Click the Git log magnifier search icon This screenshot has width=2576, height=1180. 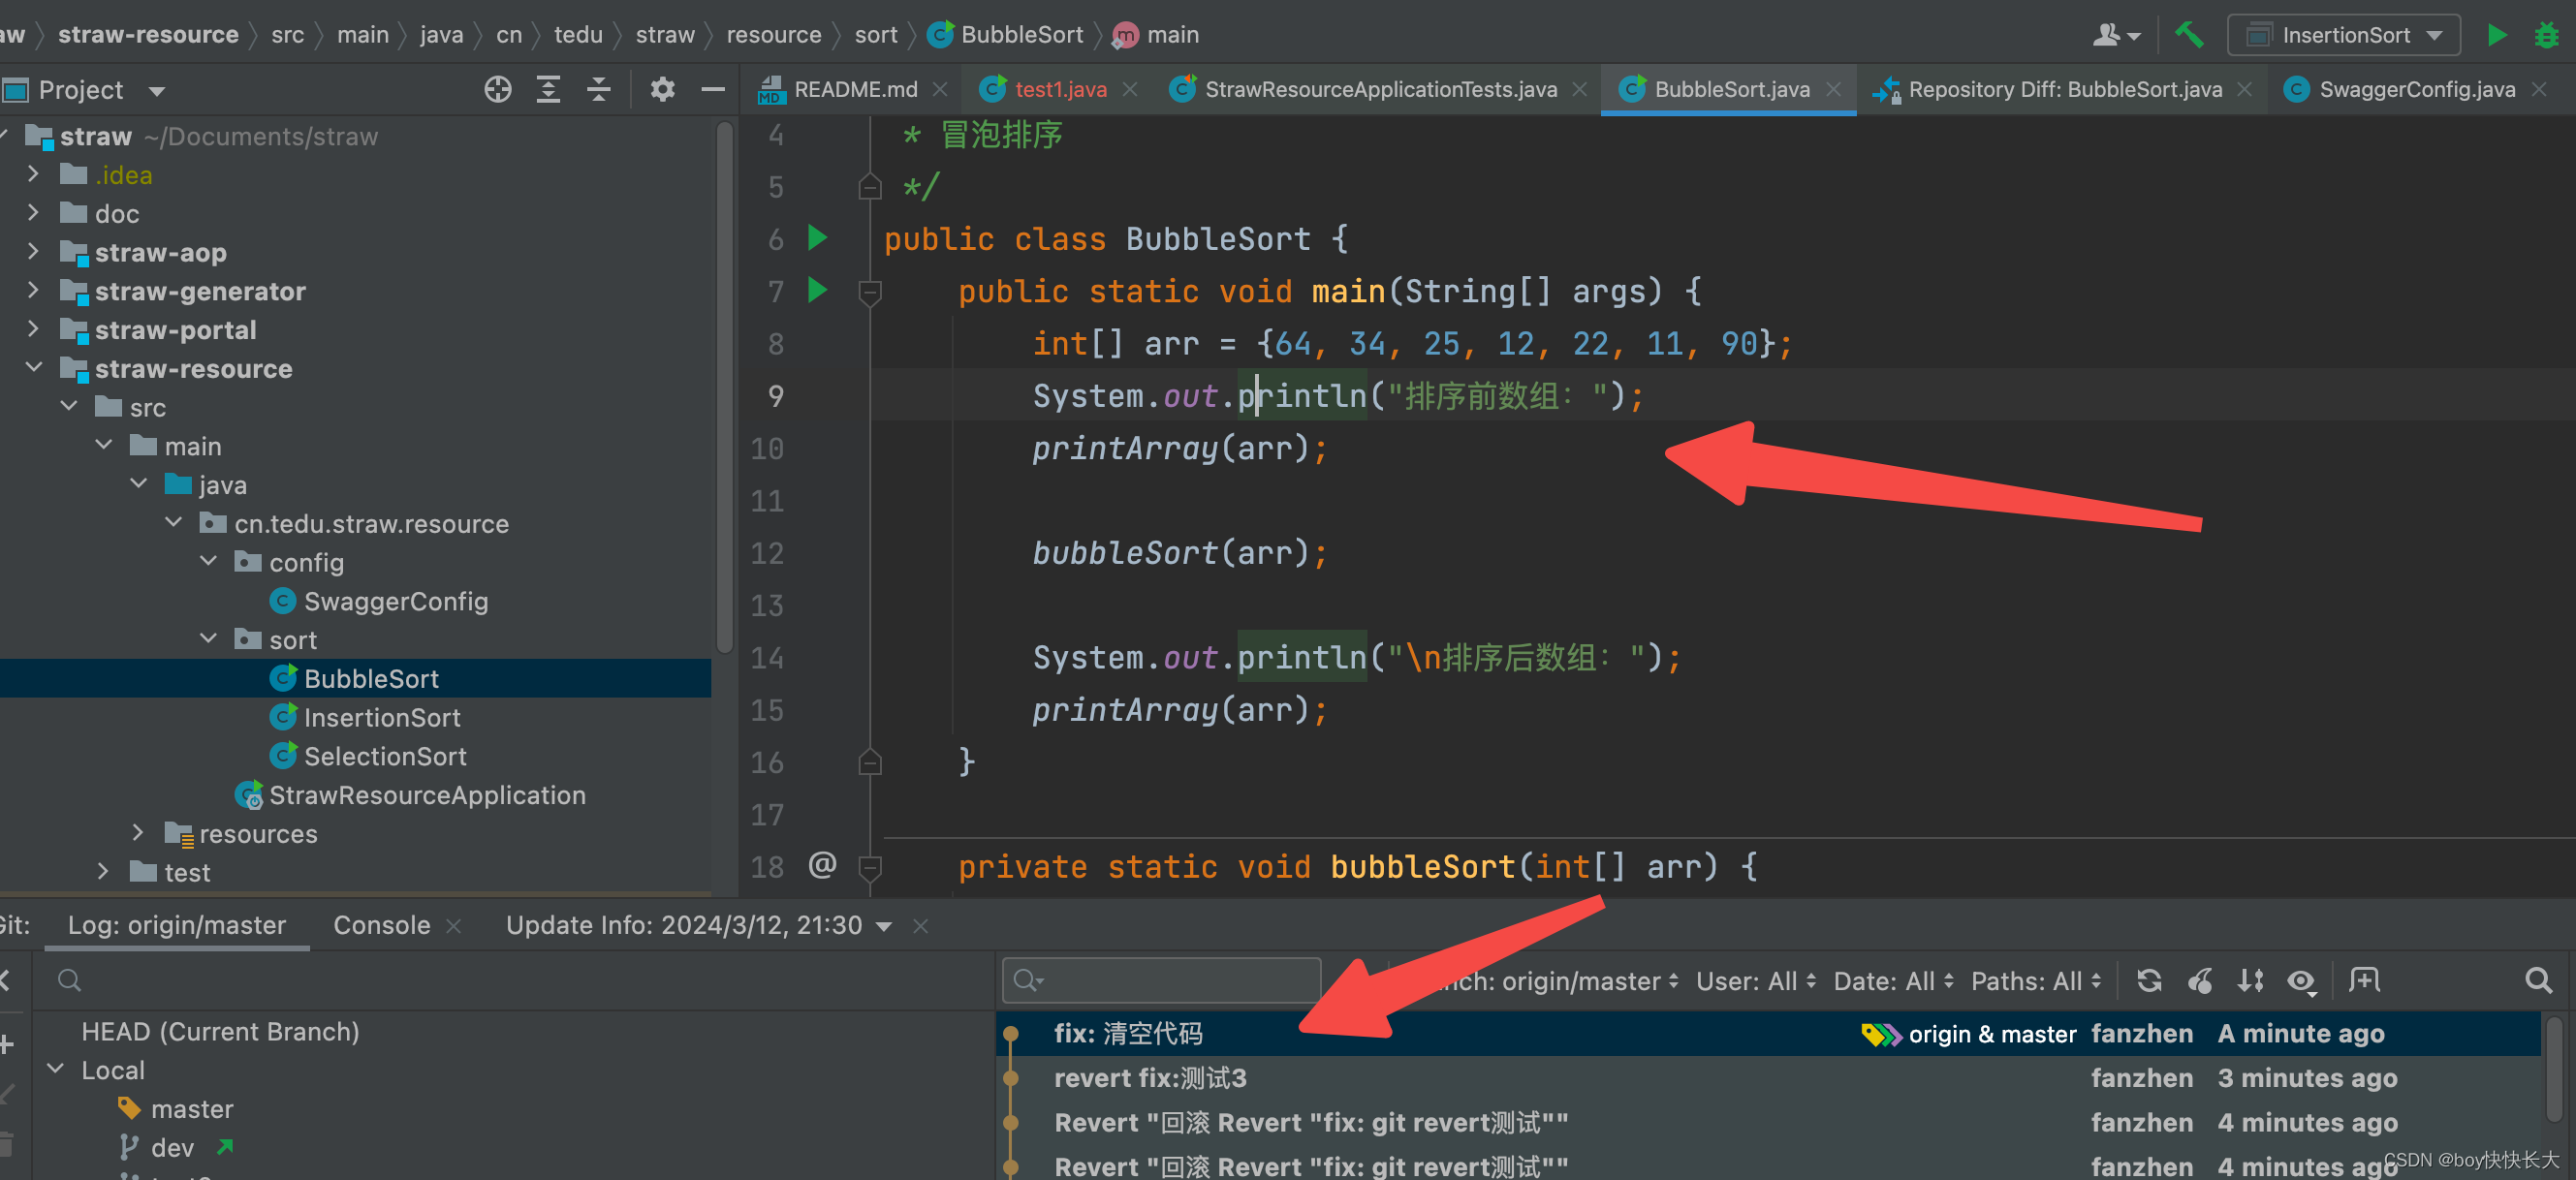coord(2538,980)
